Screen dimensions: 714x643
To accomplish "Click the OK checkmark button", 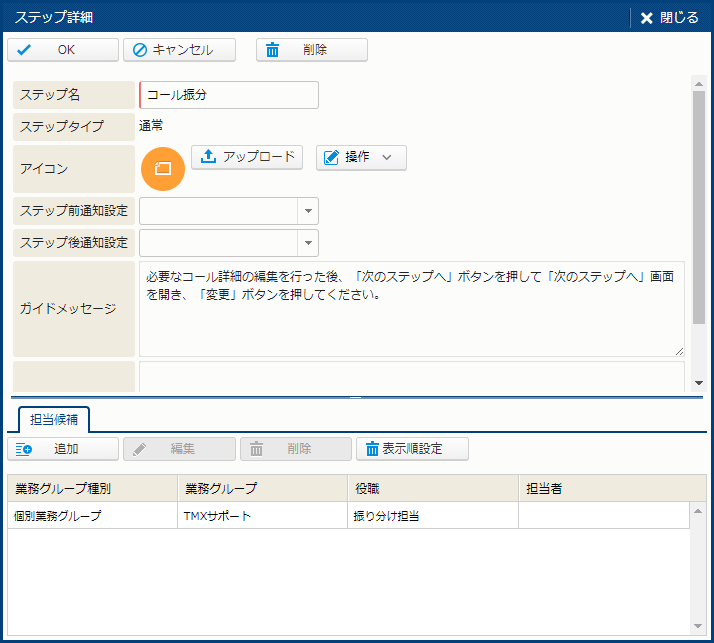I will tap(62, 50).
